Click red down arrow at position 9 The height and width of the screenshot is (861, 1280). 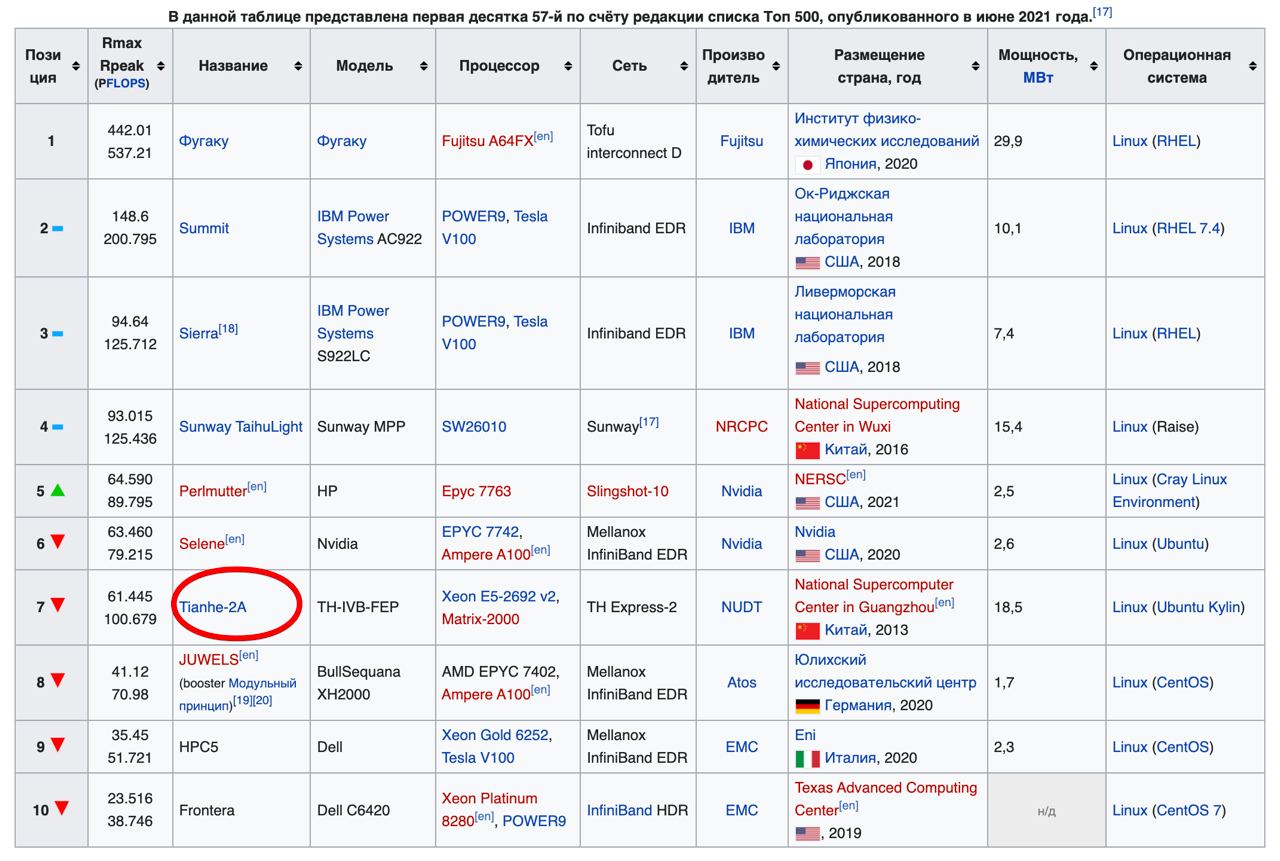pos(58,745)
